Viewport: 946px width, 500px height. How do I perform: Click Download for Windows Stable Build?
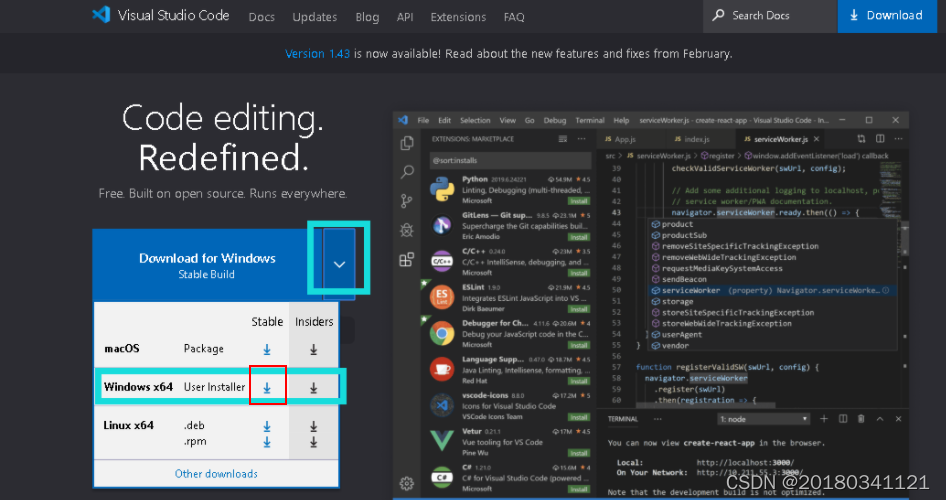(x=208, y=265)
